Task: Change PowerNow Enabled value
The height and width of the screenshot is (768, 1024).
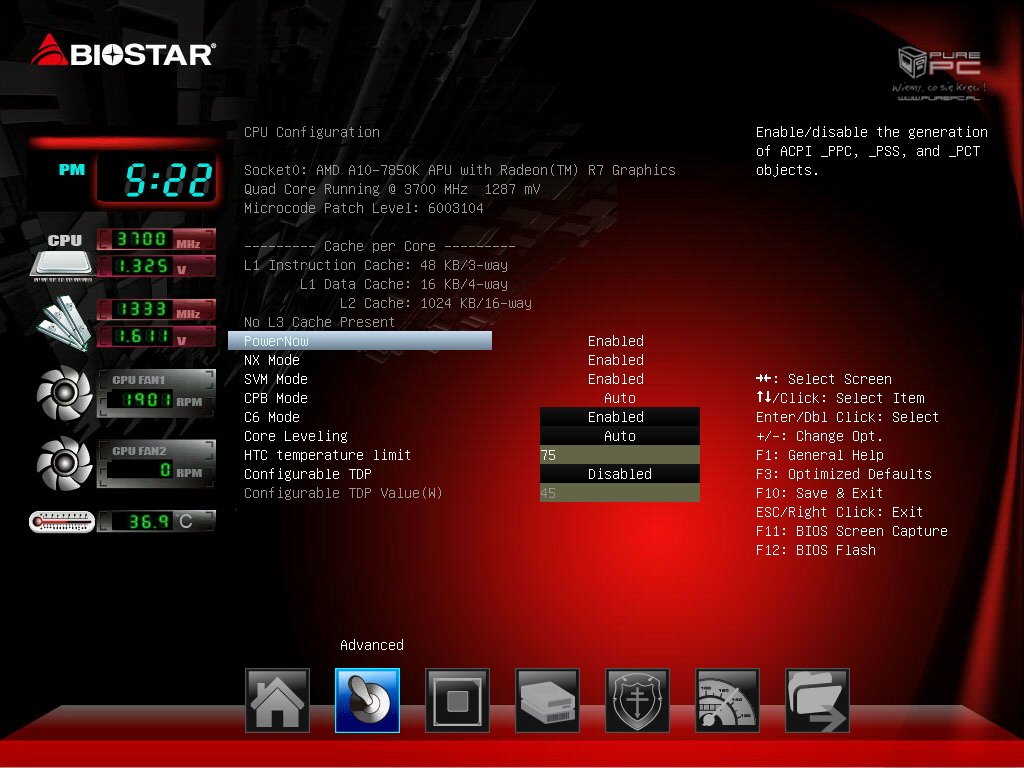Action: coord(616,341)
